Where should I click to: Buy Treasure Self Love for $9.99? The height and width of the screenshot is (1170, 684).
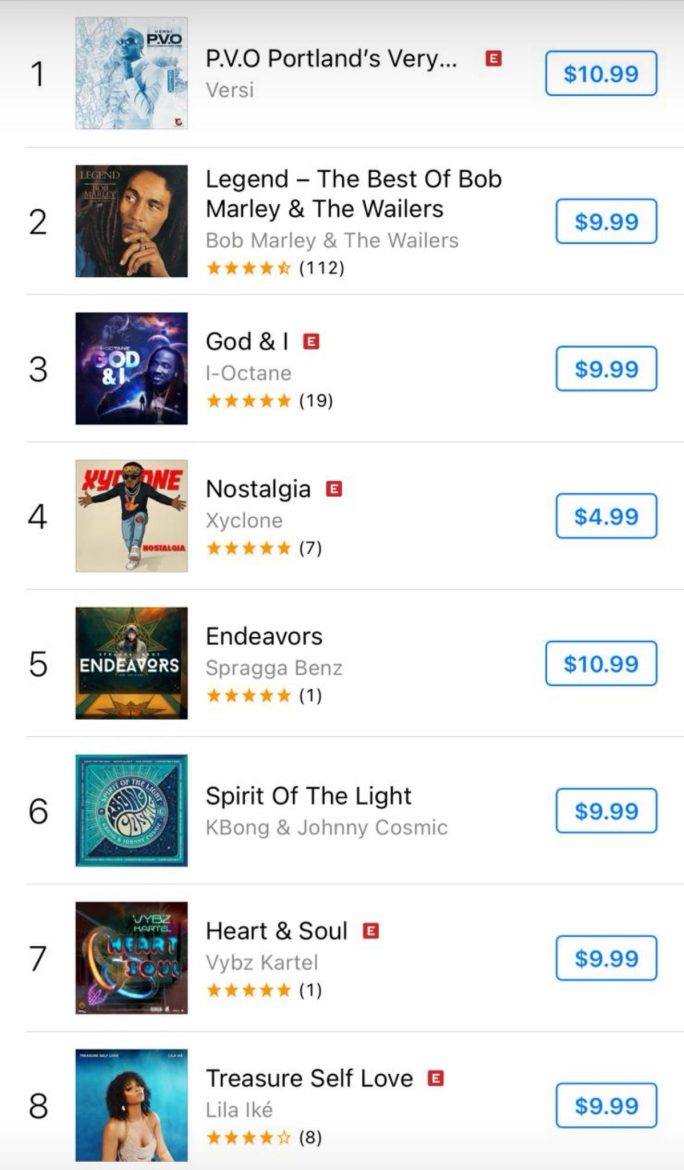(x=606, y=1105)
